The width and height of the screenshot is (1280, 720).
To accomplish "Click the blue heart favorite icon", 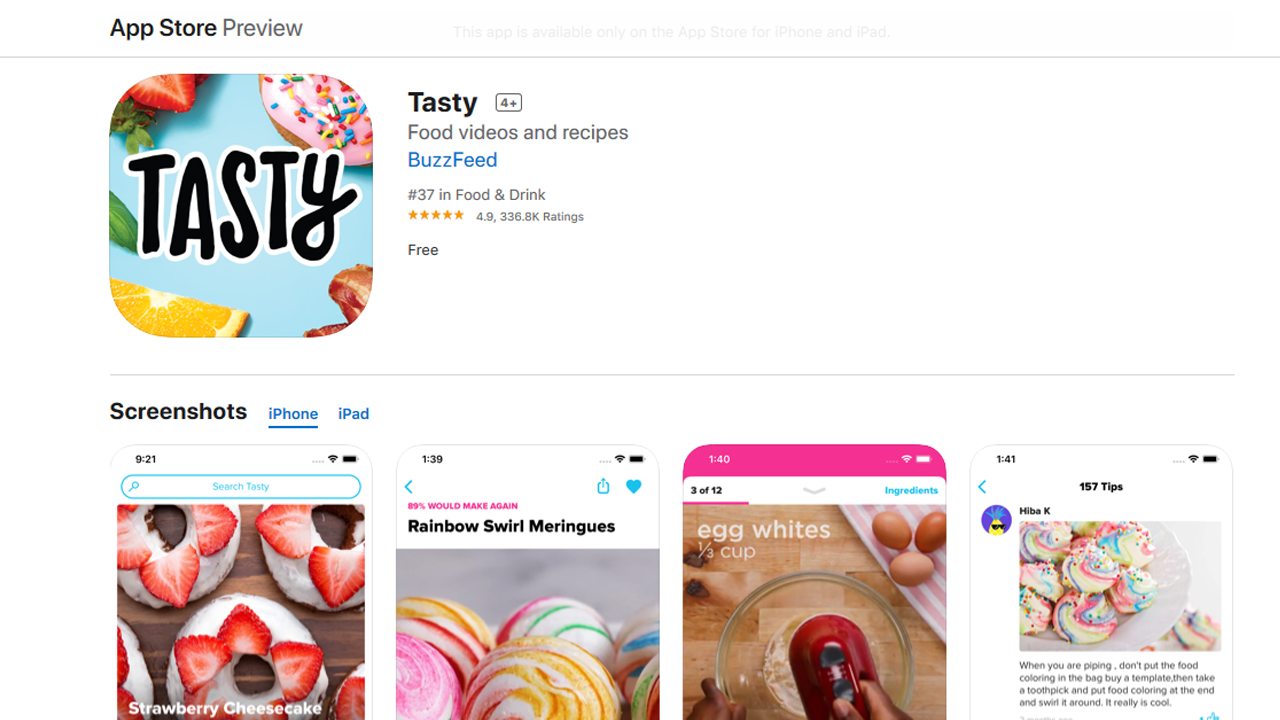I will (633, 486).
